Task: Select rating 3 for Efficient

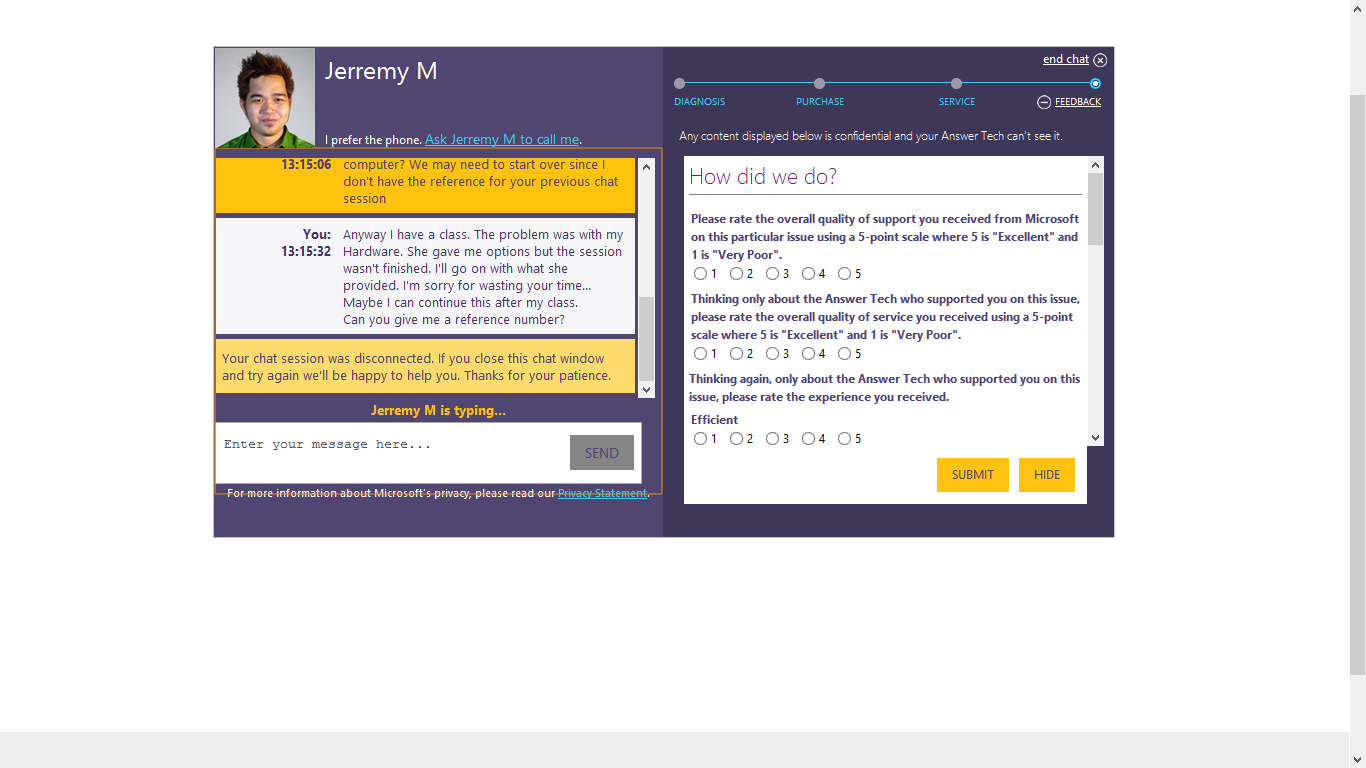Action: 772,439
